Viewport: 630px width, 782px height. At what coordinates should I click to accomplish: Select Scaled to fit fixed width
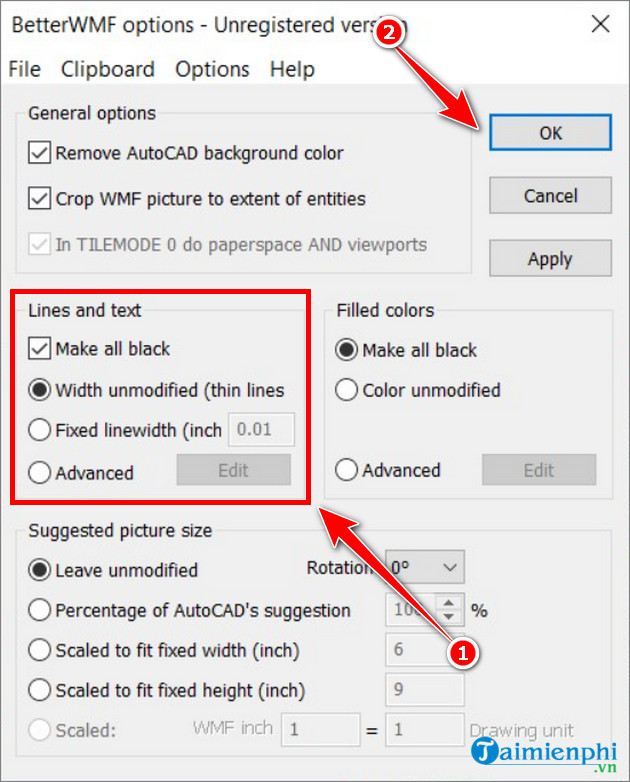coord(40,651)
